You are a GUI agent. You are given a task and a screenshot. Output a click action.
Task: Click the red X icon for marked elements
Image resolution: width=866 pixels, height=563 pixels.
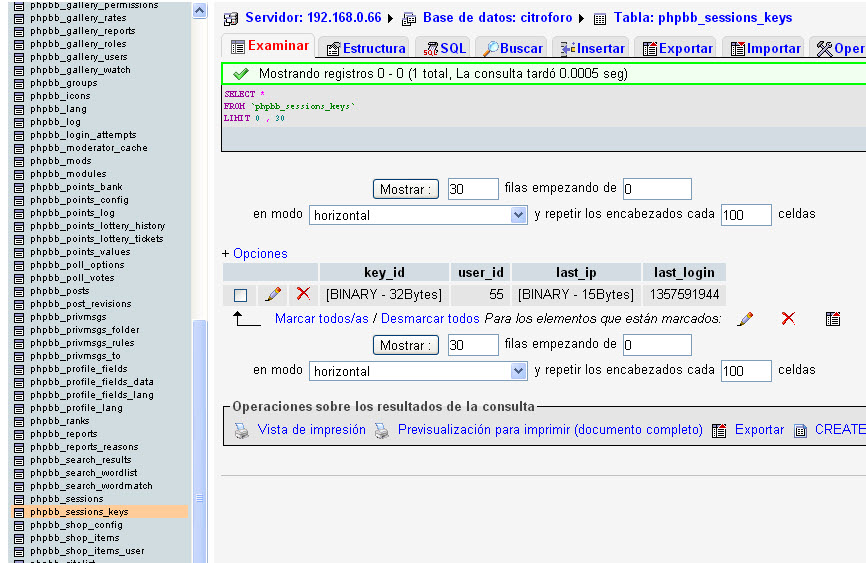click(x=788, y=319)
